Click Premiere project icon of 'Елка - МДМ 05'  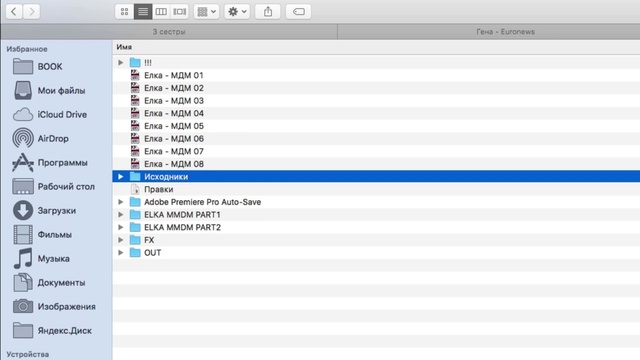click(135, 126)
